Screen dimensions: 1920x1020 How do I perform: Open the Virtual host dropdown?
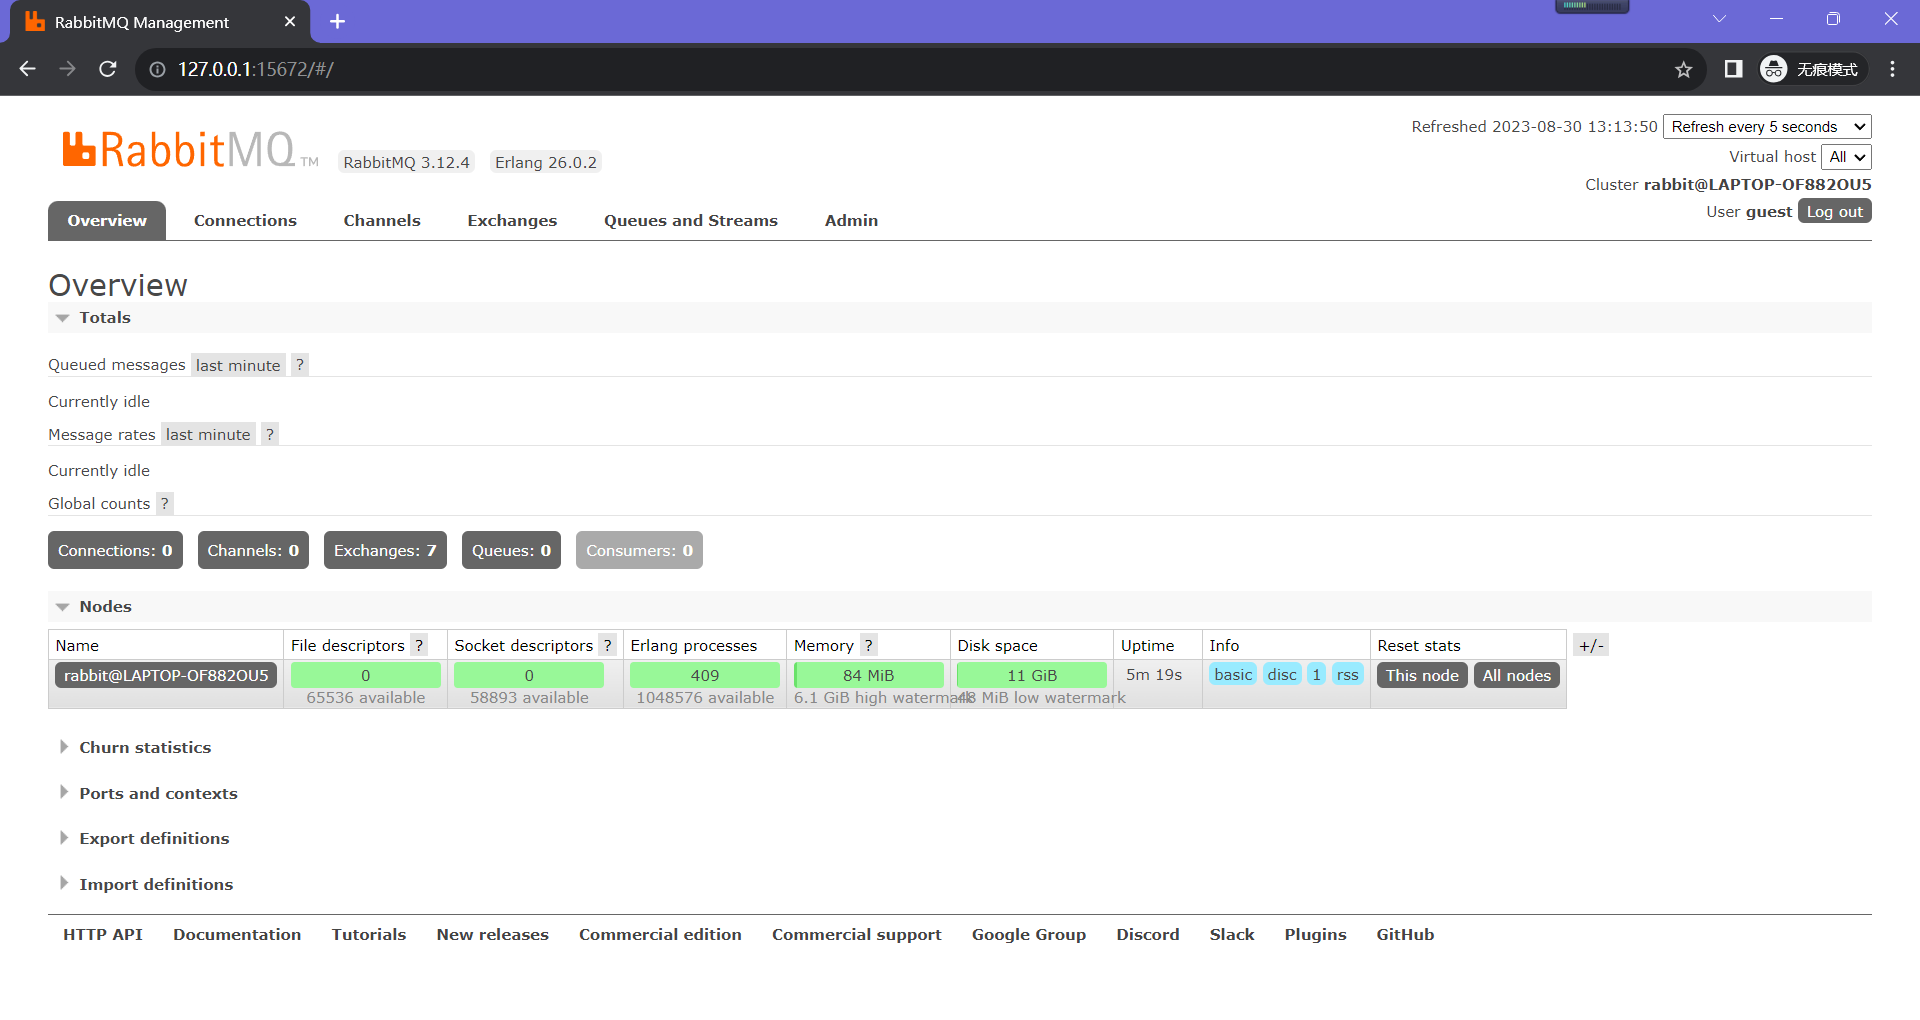(1846, 157)
